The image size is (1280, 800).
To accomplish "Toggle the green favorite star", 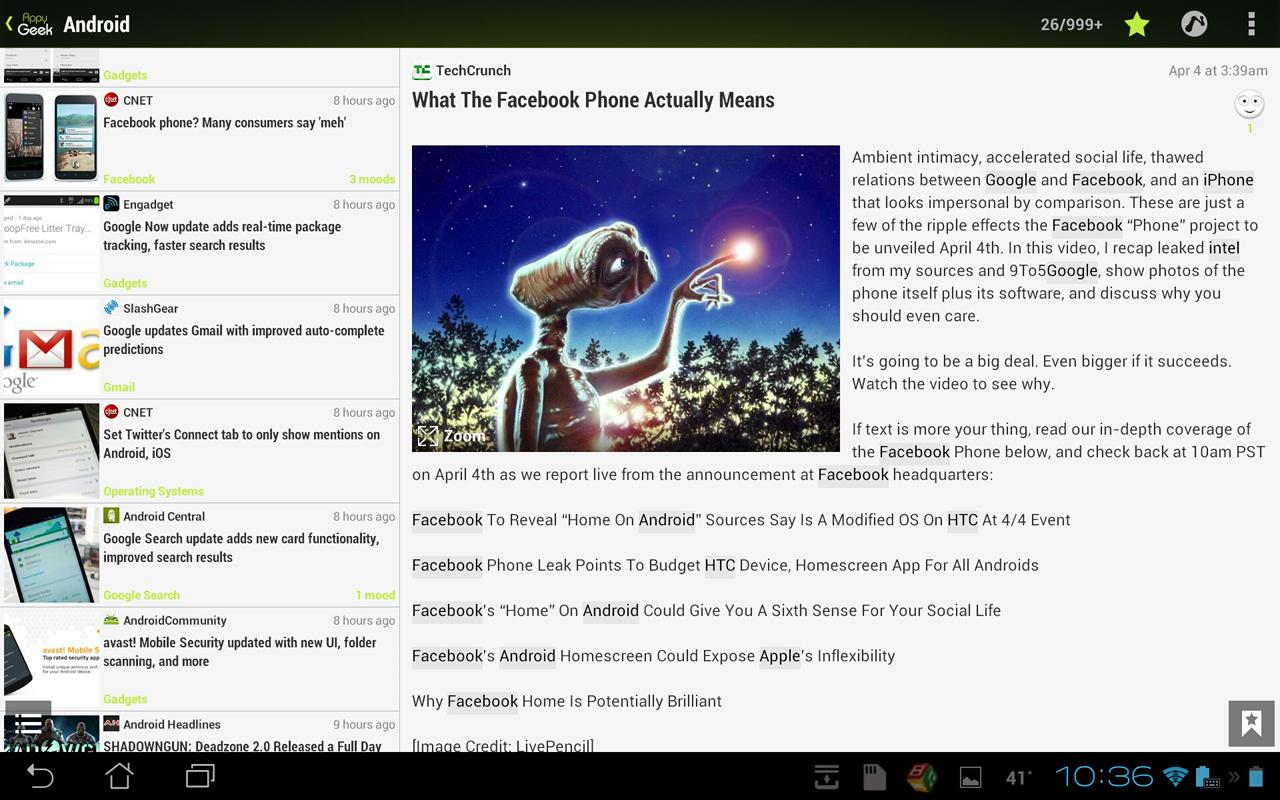I will point(1137,24).
